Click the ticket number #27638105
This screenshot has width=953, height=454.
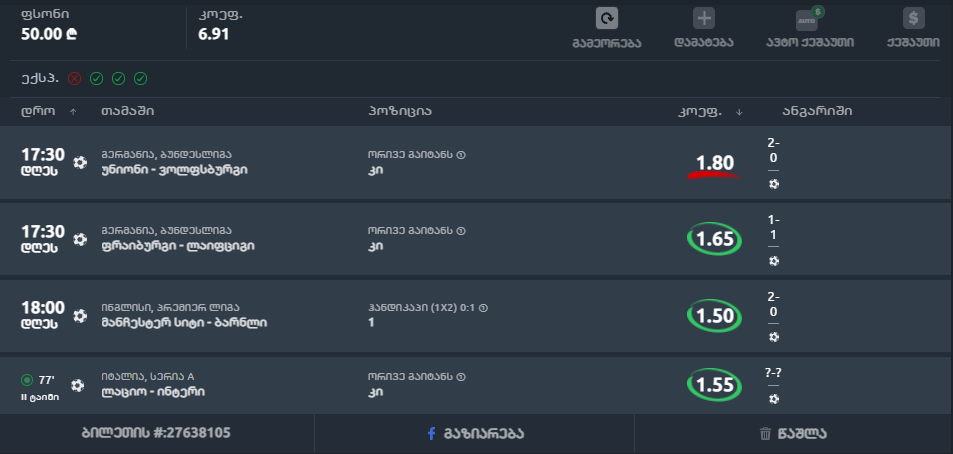156,434
